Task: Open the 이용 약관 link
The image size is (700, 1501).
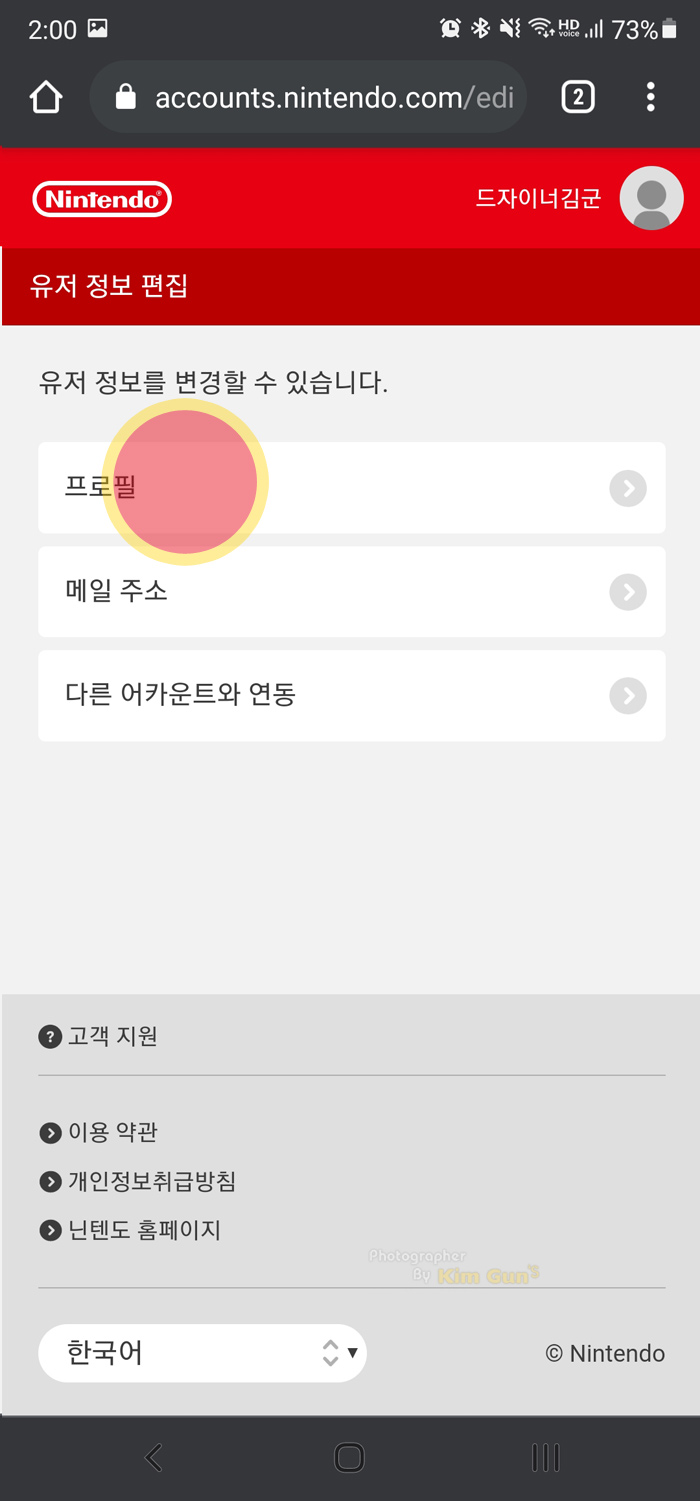Action: 112,1133
